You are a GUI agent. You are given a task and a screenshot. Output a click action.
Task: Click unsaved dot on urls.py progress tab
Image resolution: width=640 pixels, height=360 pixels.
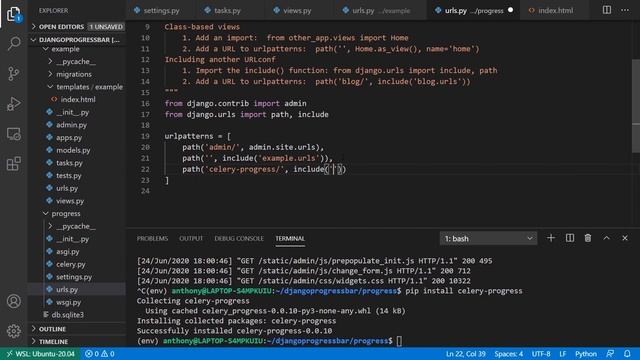510,10
